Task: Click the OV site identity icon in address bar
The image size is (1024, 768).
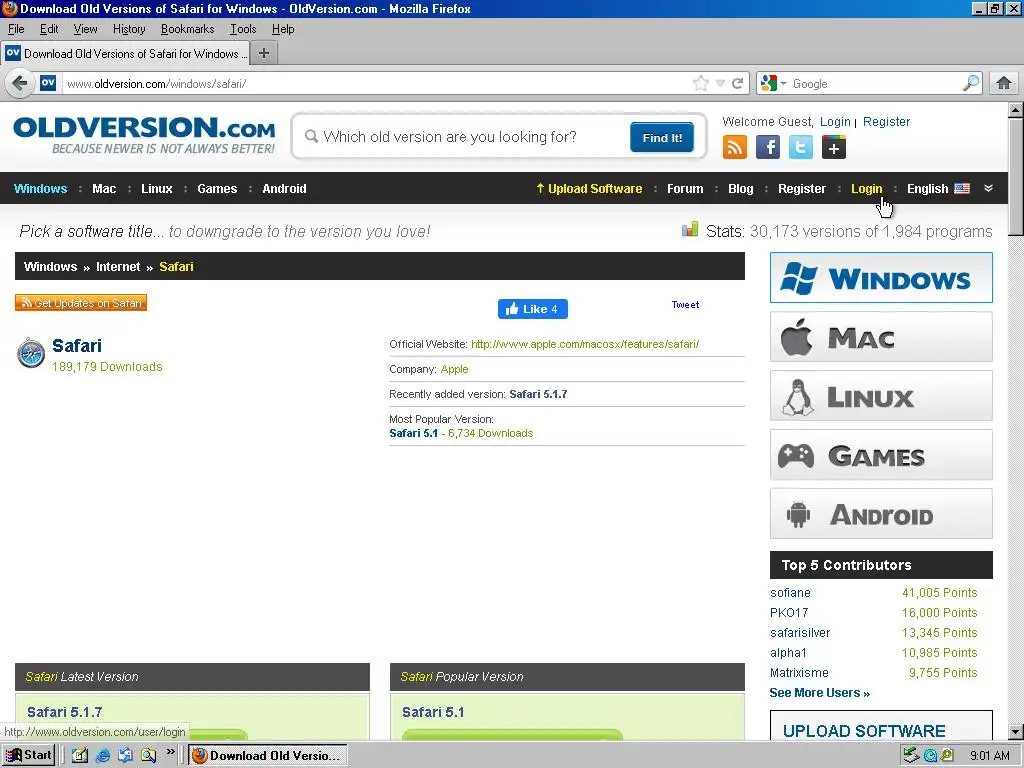Action: tap(48, 83)
